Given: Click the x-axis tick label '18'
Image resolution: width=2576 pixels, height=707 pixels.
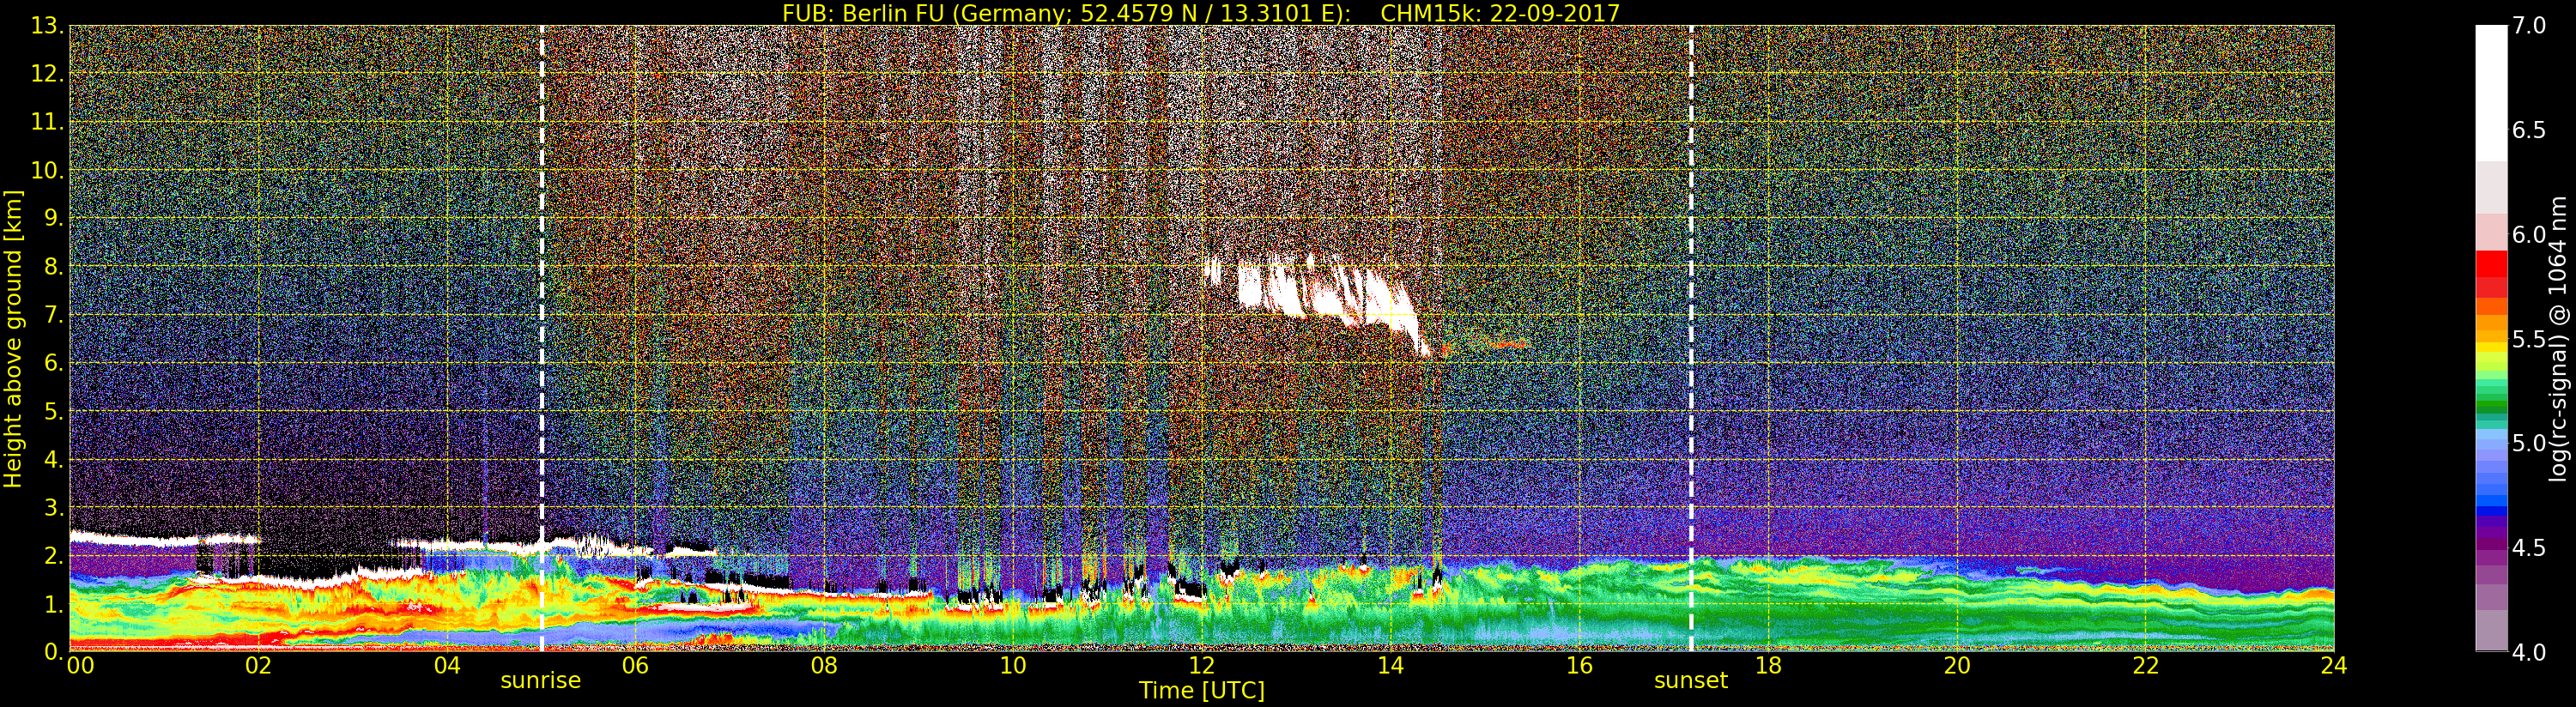Looking at the screenshot, I should pos(1768,665).
